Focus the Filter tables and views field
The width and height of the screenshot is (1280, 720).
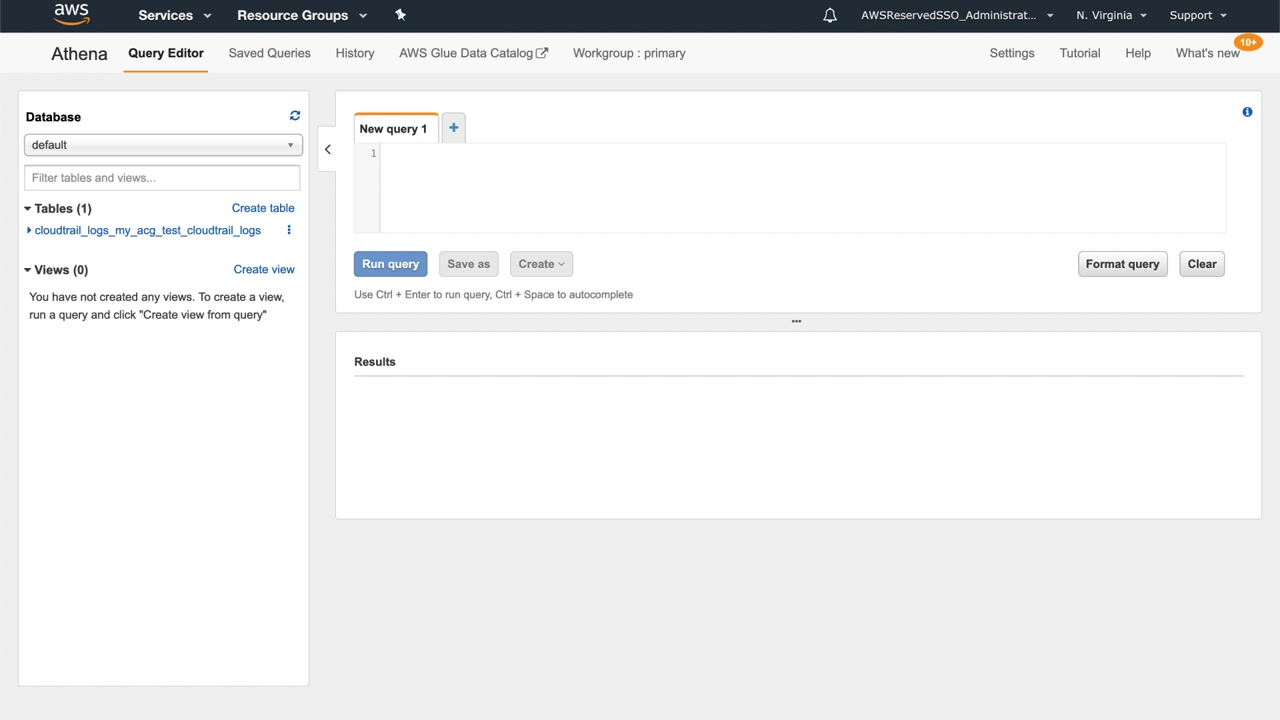pyautogui.click(x=162, y=178)
